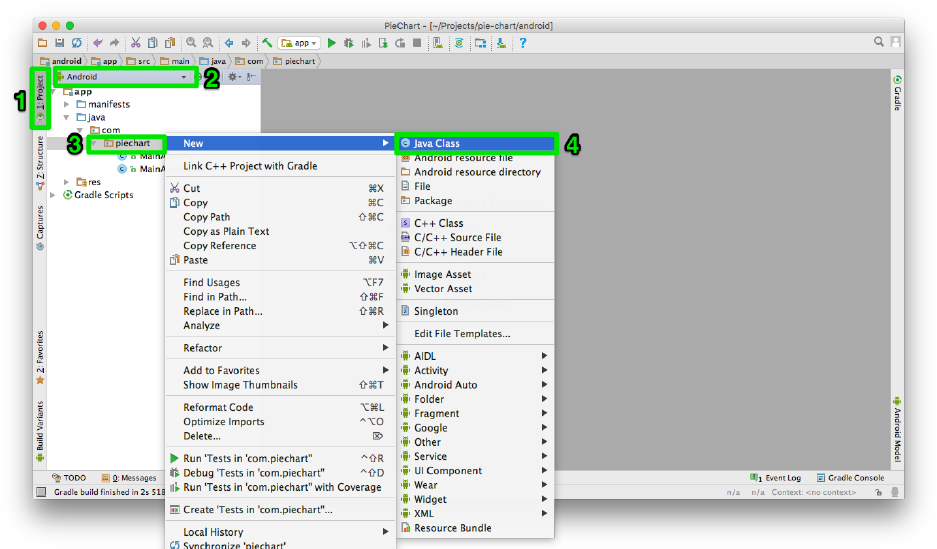Viewport: 937px width, 549px height.
Task: Toggle the 1: Project tool window
Action: click(x=40, y=99)
